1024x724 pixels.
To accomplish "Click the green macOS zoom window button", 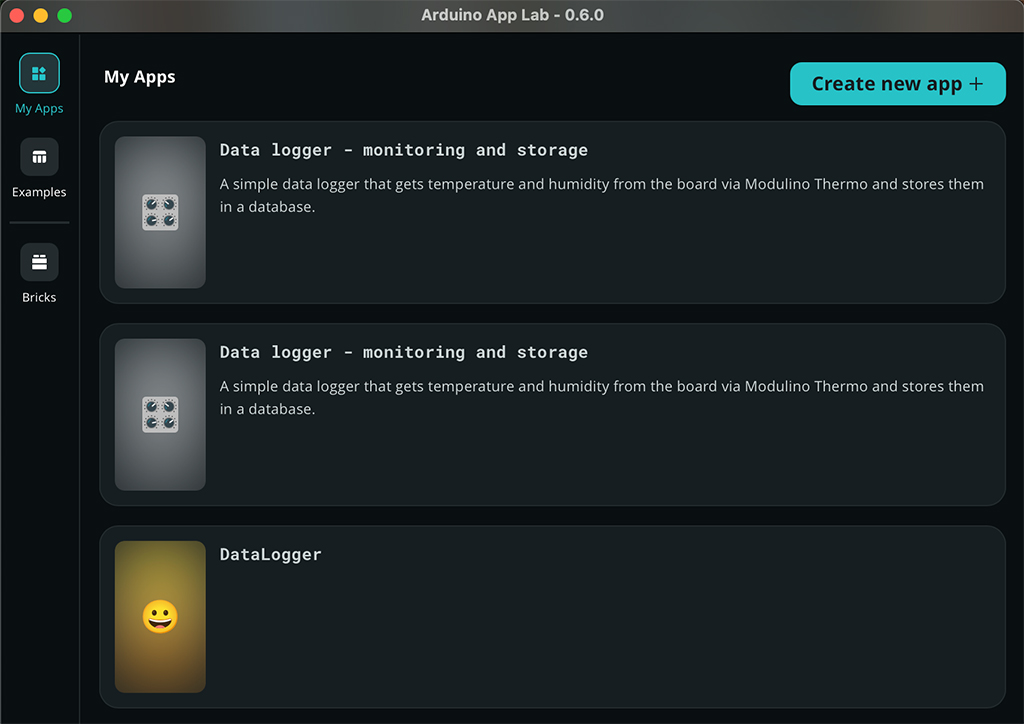I will [x=64, y=15].
